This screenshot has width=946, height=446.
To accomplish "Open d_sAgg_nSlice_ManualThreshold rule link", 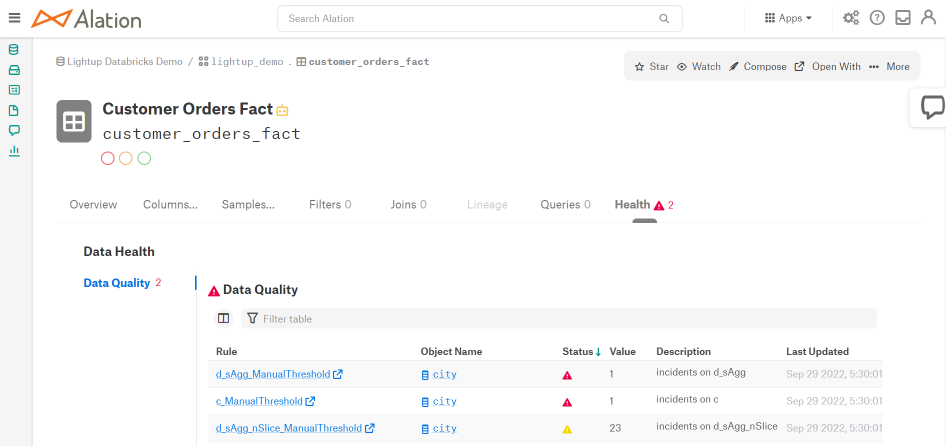I will click(x=295, y=428).
